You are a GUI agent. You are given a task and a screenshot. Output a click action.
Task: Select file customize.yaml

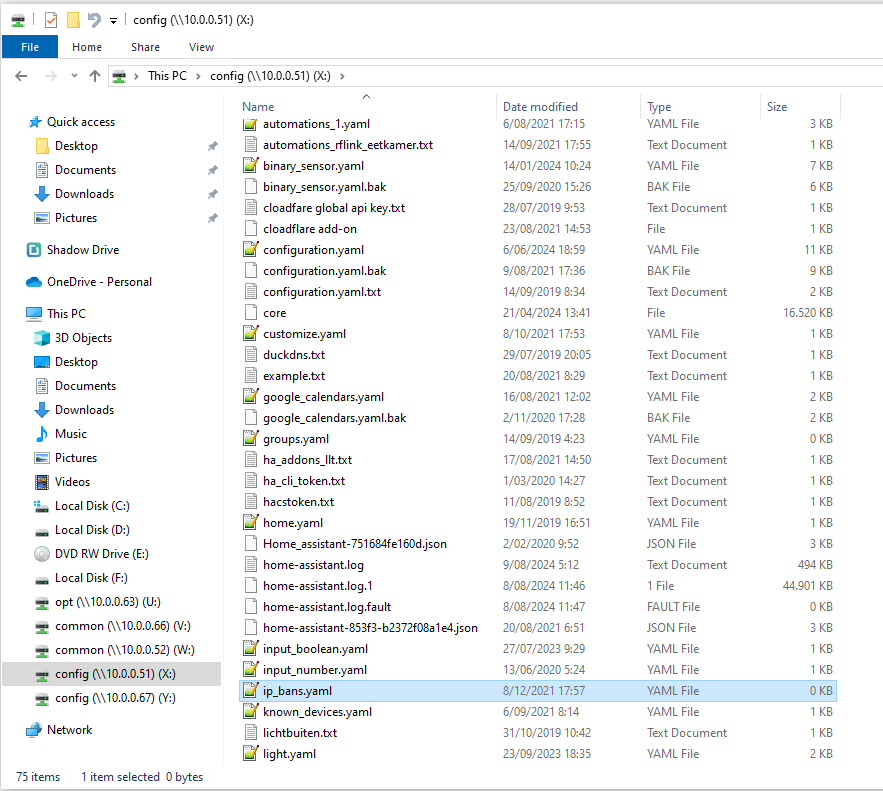[x=305, y=334]
